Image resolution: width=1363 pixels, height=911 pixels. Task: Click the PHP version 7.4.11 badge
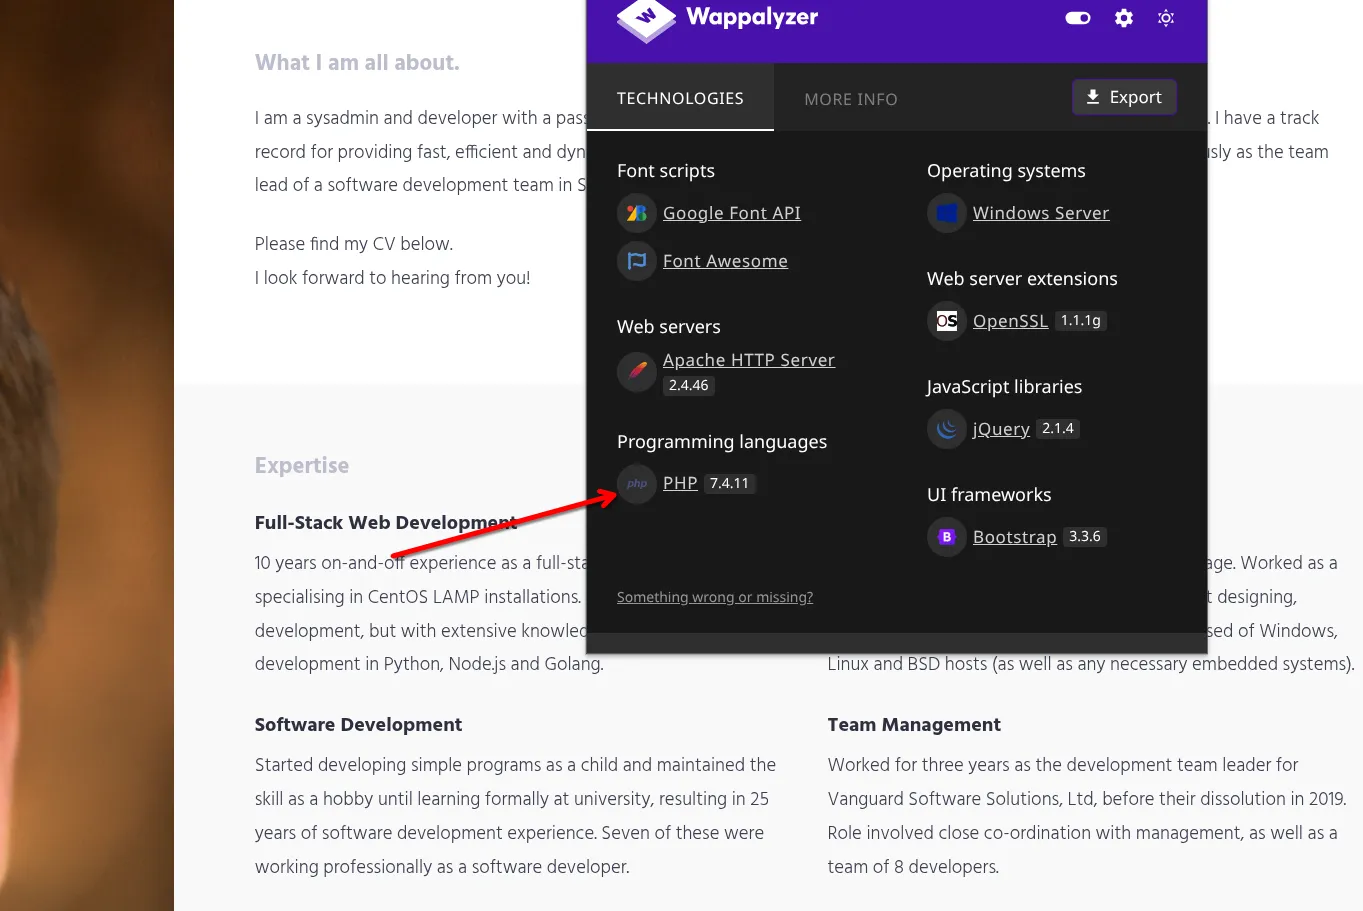[x=730, y=483]
